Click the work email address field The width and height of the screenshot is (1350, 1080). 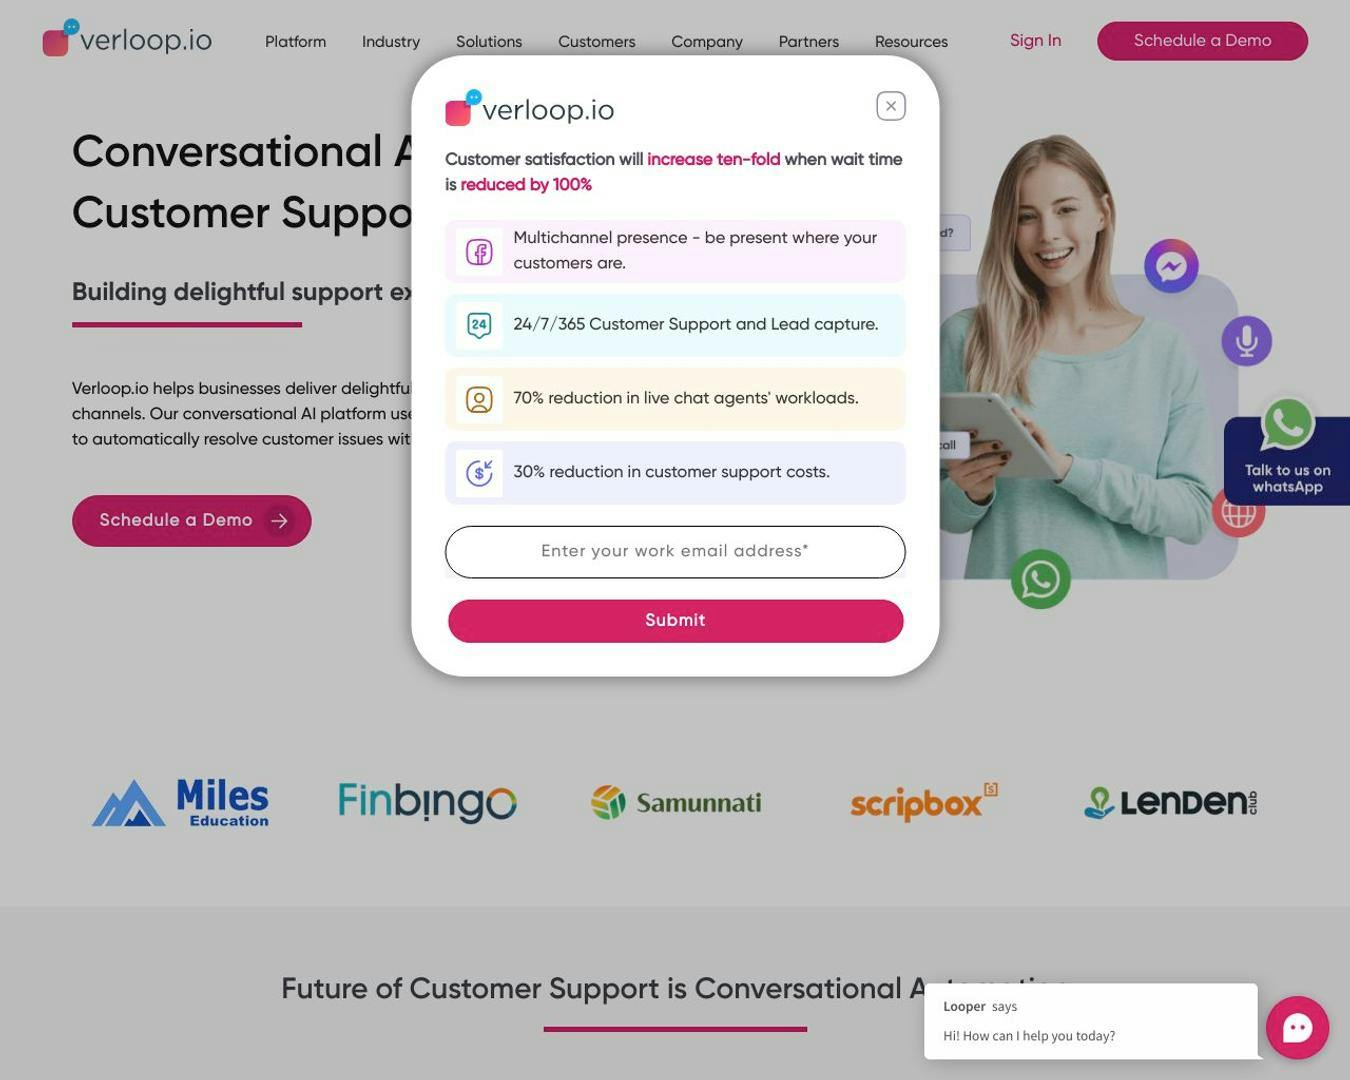(675, 552)
